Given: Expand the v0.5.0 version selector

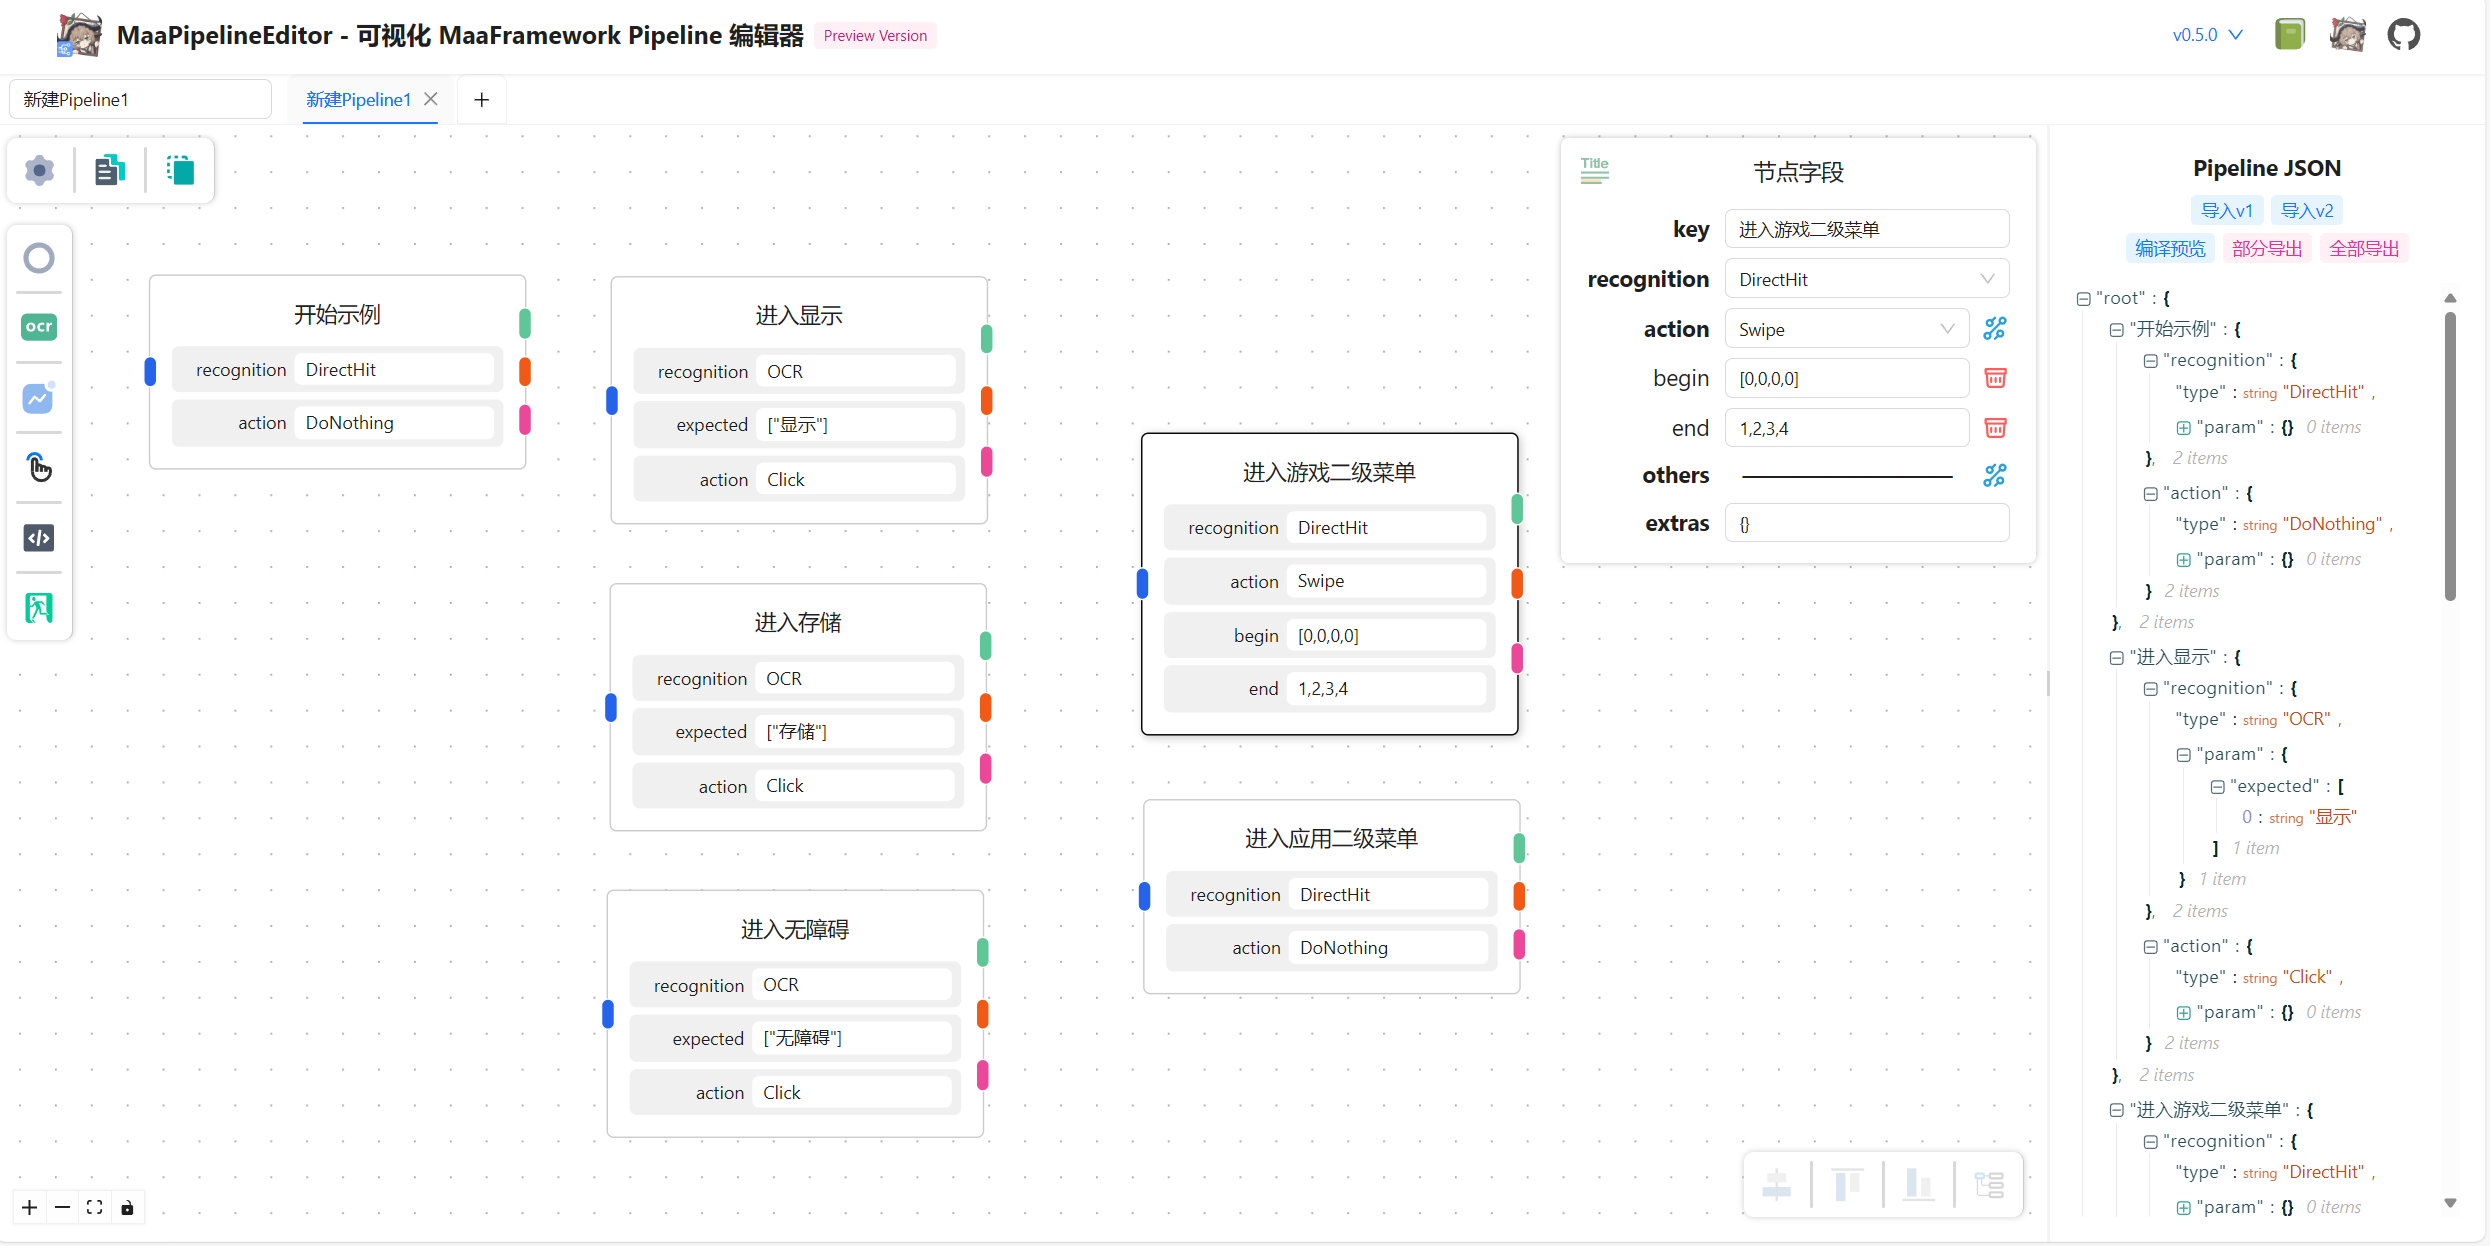Looking at the screenshot, I should click(2207, 35).
